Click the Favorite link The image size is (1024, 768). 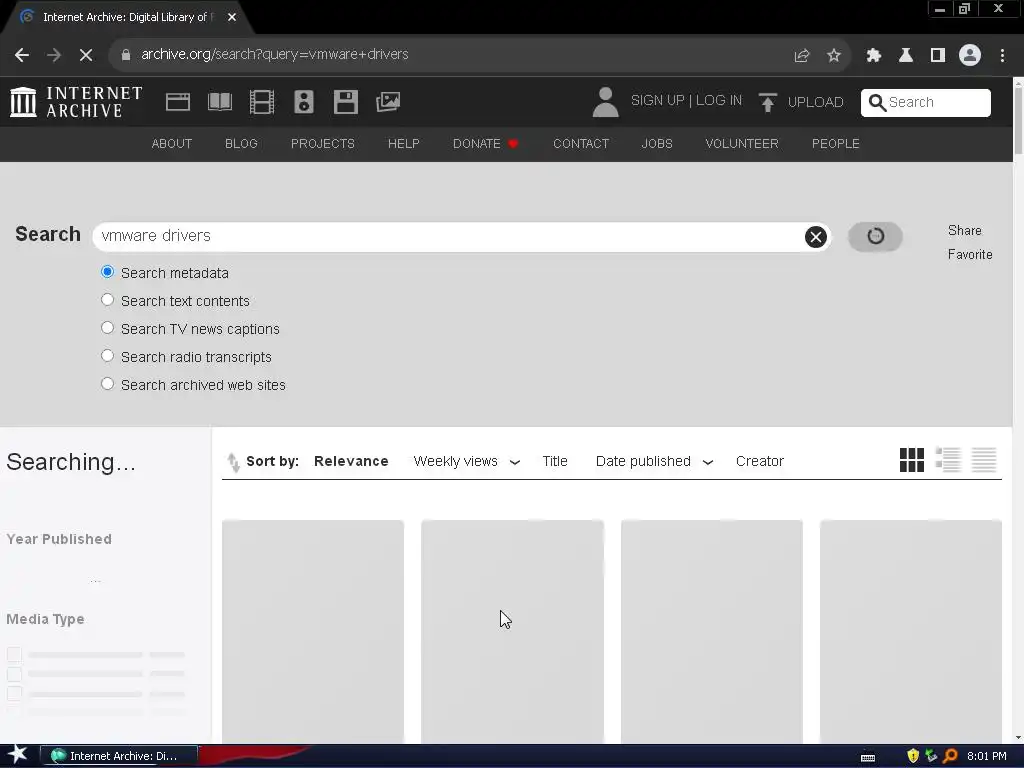point(970,255)
